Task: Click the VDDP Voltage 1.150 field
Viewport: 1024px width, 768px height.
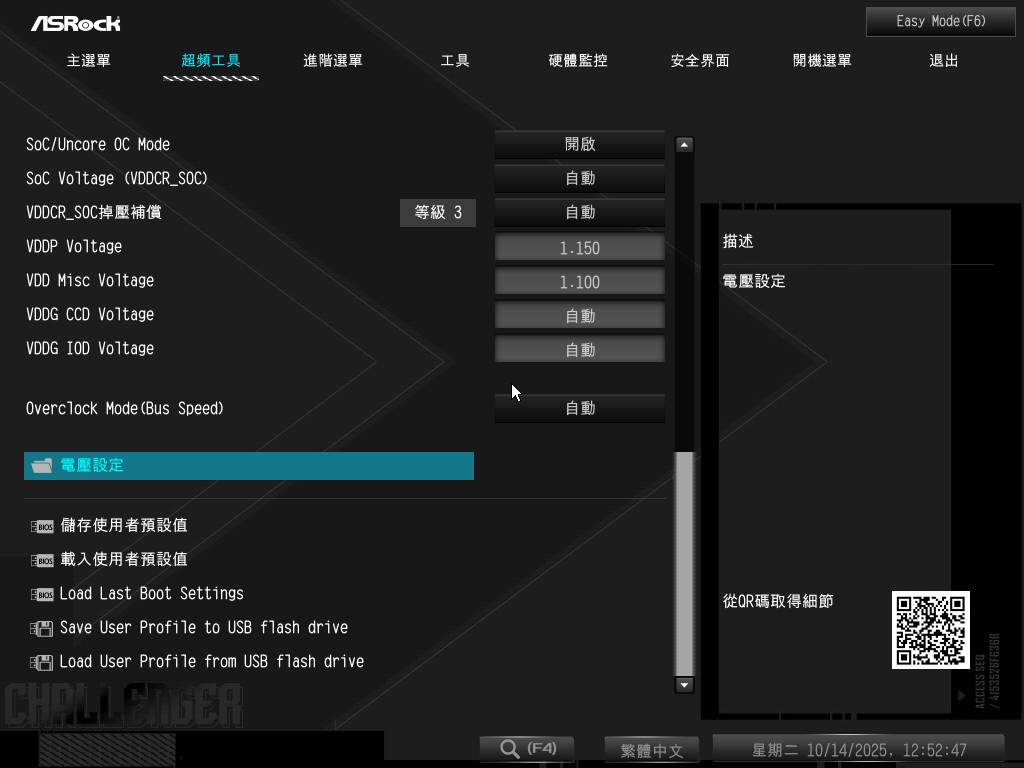Action: (x=579, y=247)
